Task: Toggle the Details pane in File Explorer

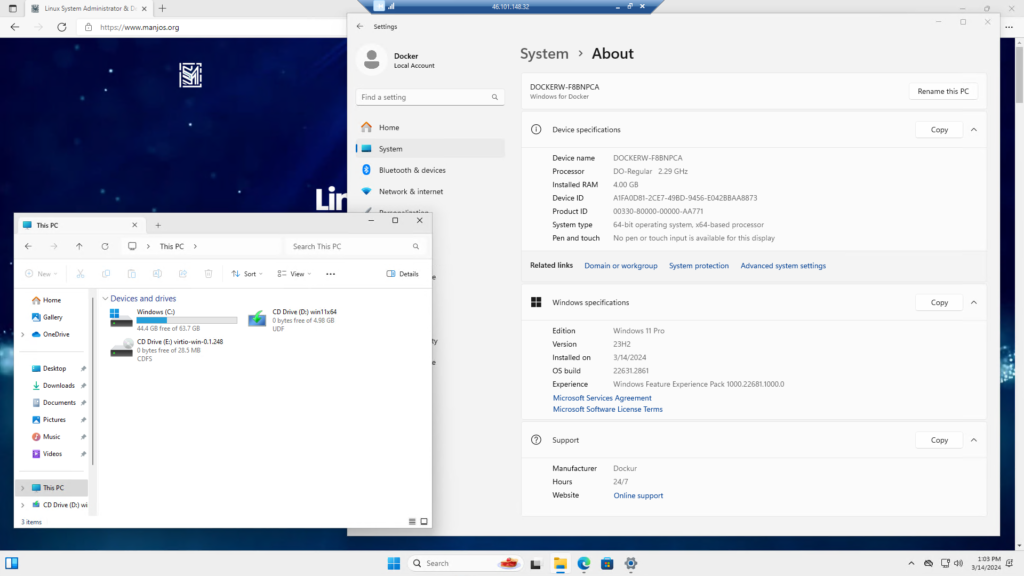Action: [x=402, y=274]
